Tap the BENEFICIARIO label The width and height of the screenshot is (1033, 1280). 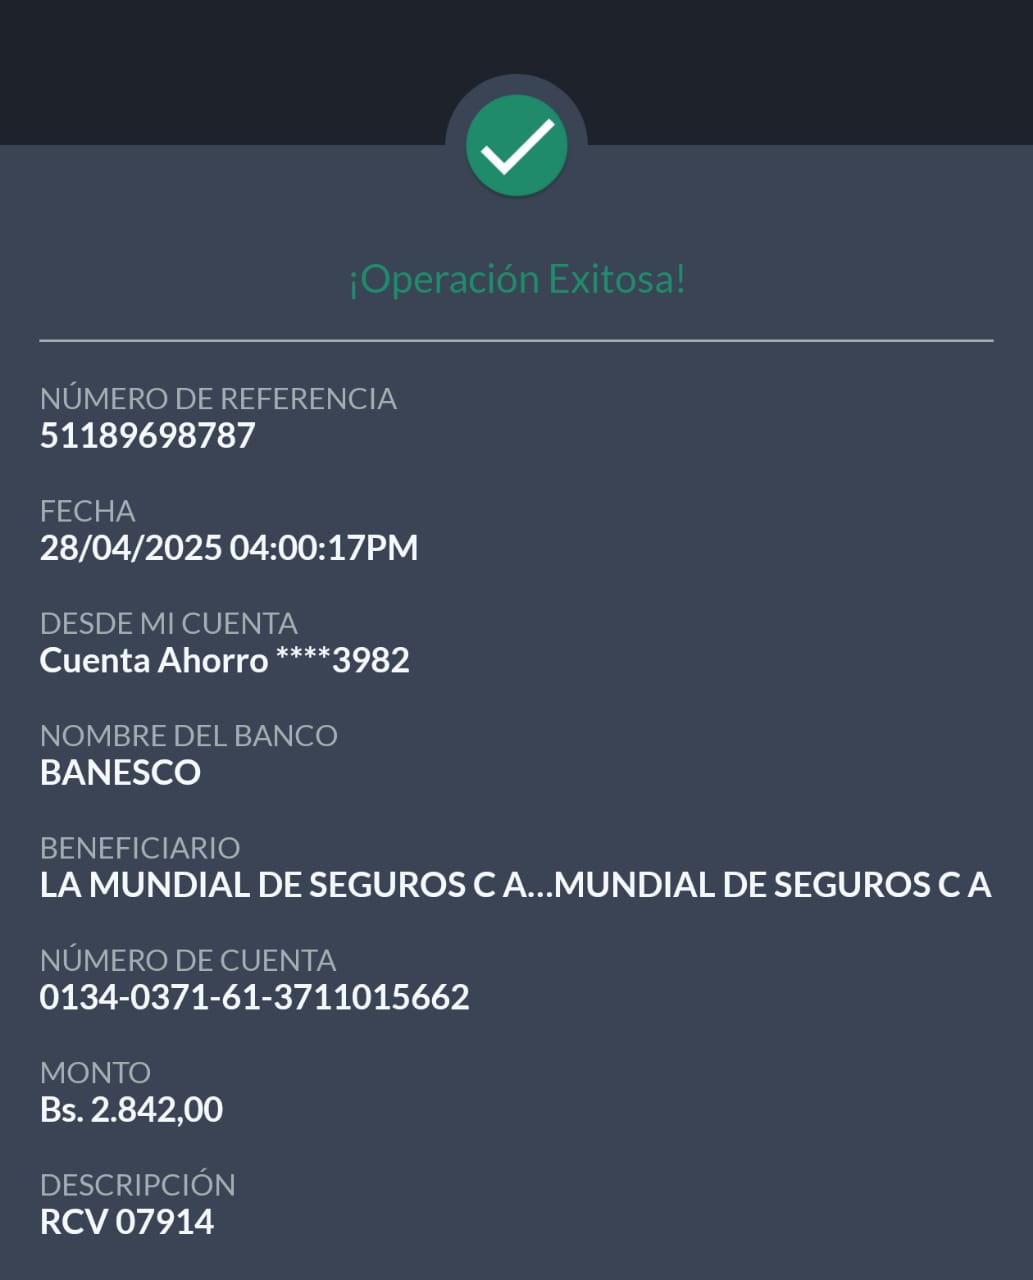(140, 848)
